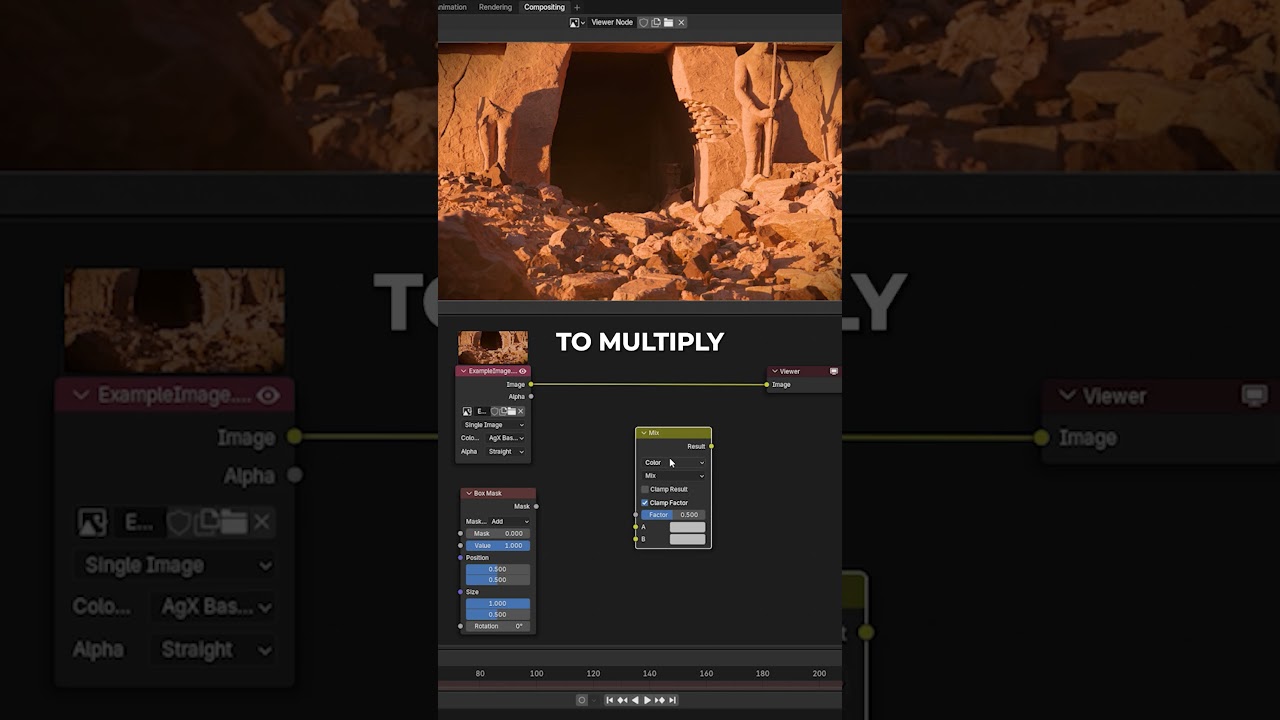1280x720 pixels.
Task: Open the Color data type dropdown in Mix
Action: 674,462
